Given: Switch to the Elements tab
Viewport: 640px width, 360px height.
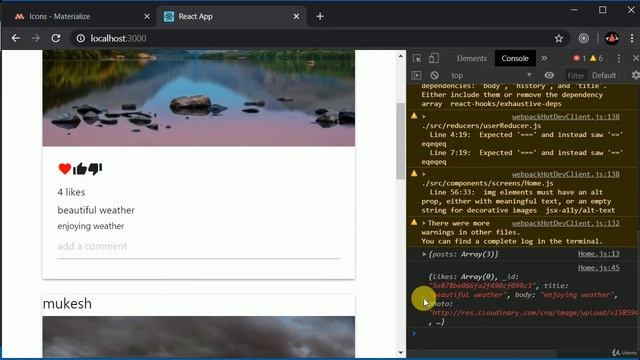Looking at the screenshot, I should click(x=471, y=58).
